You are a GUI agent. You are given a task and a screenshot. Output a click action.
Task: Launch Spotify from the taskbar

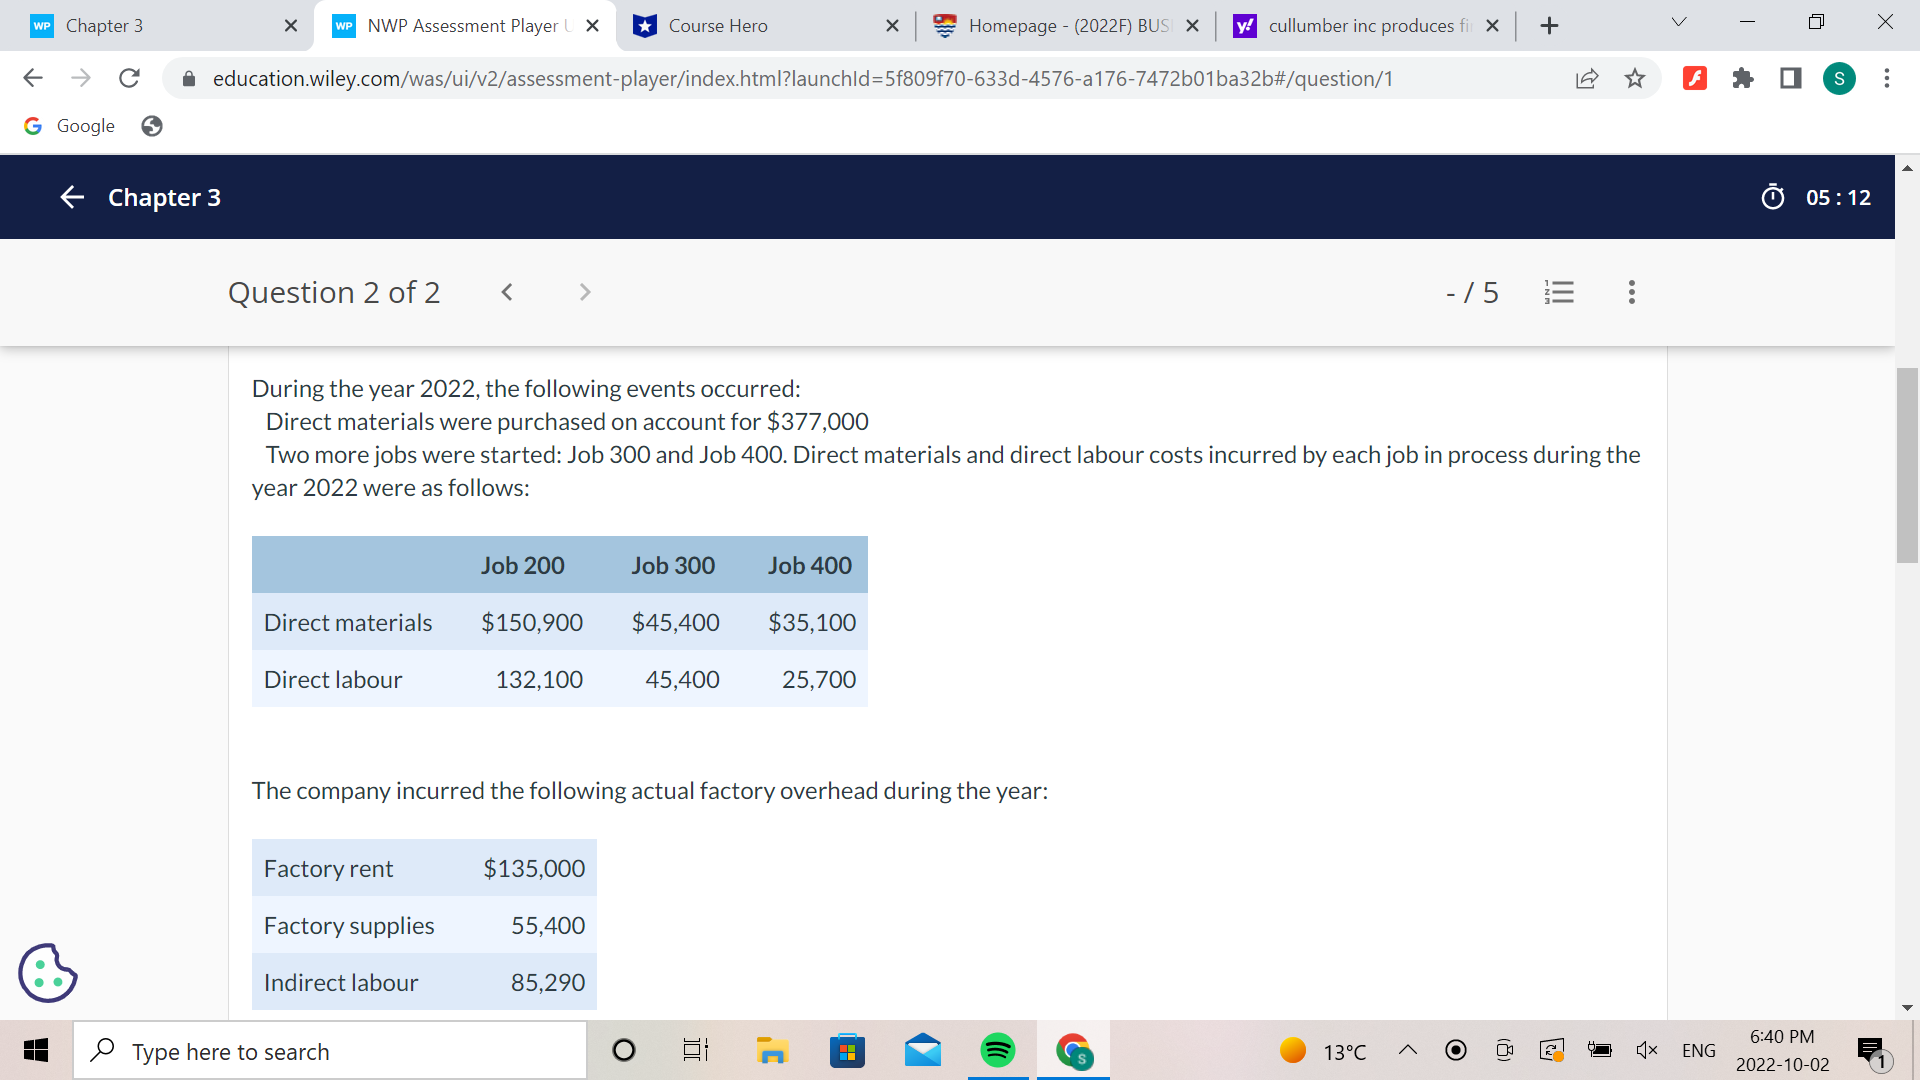pyautogui.click(x=997, y=1050)
